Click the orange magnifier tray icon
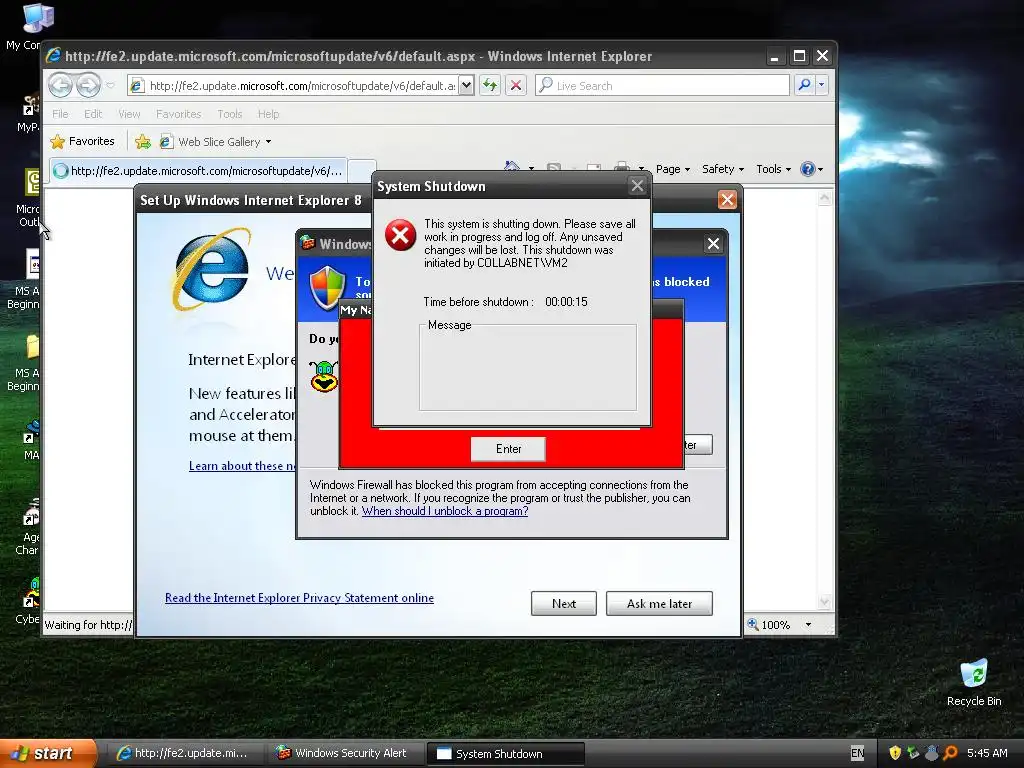This screenshot has height=768, width=1024. 950,753
